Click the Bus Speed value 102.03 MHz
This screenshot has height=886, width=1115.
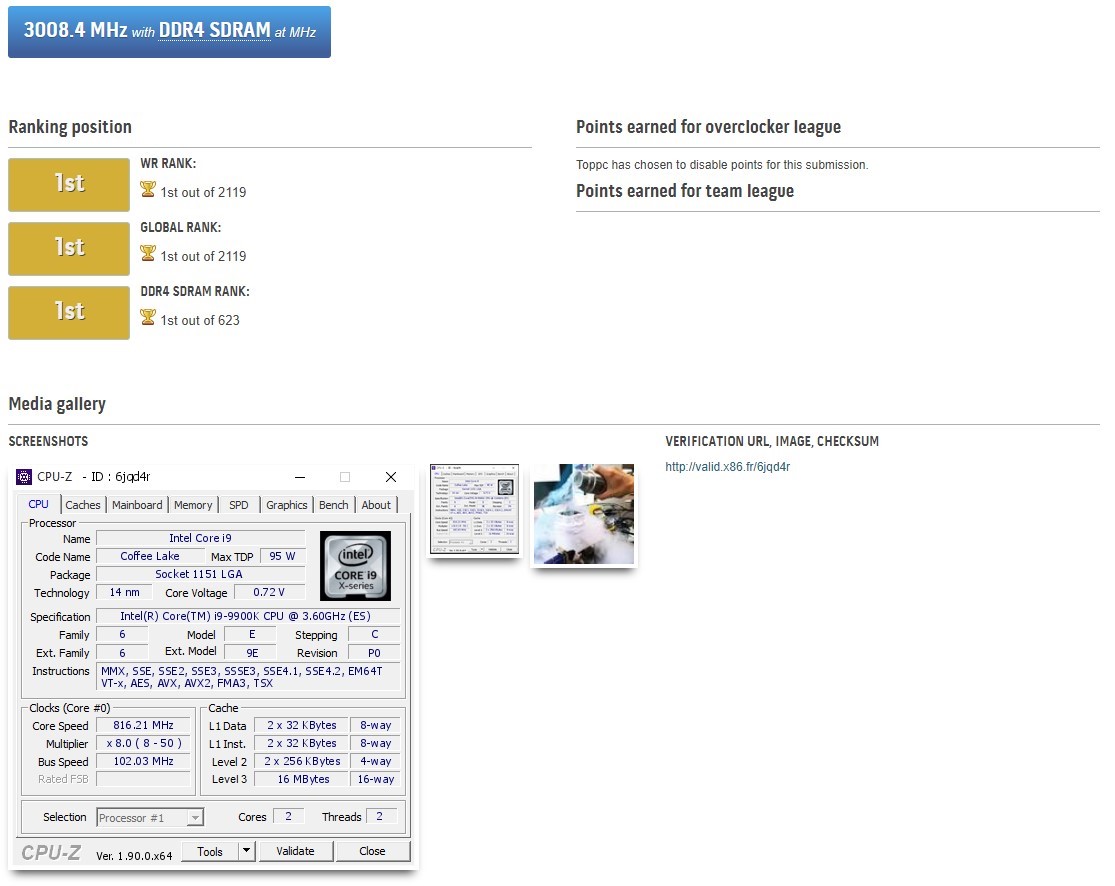click(x=144, y=761)
